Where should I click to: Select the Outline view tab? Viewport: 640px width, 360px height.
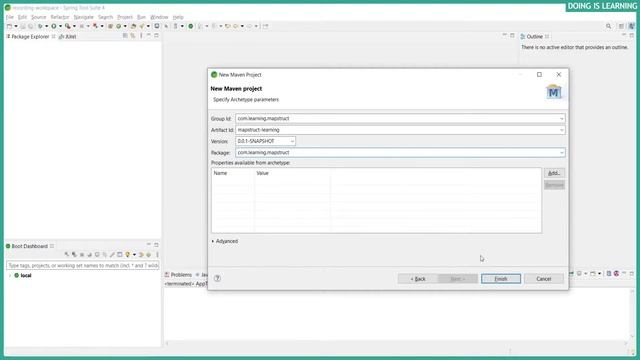[534, 37]
